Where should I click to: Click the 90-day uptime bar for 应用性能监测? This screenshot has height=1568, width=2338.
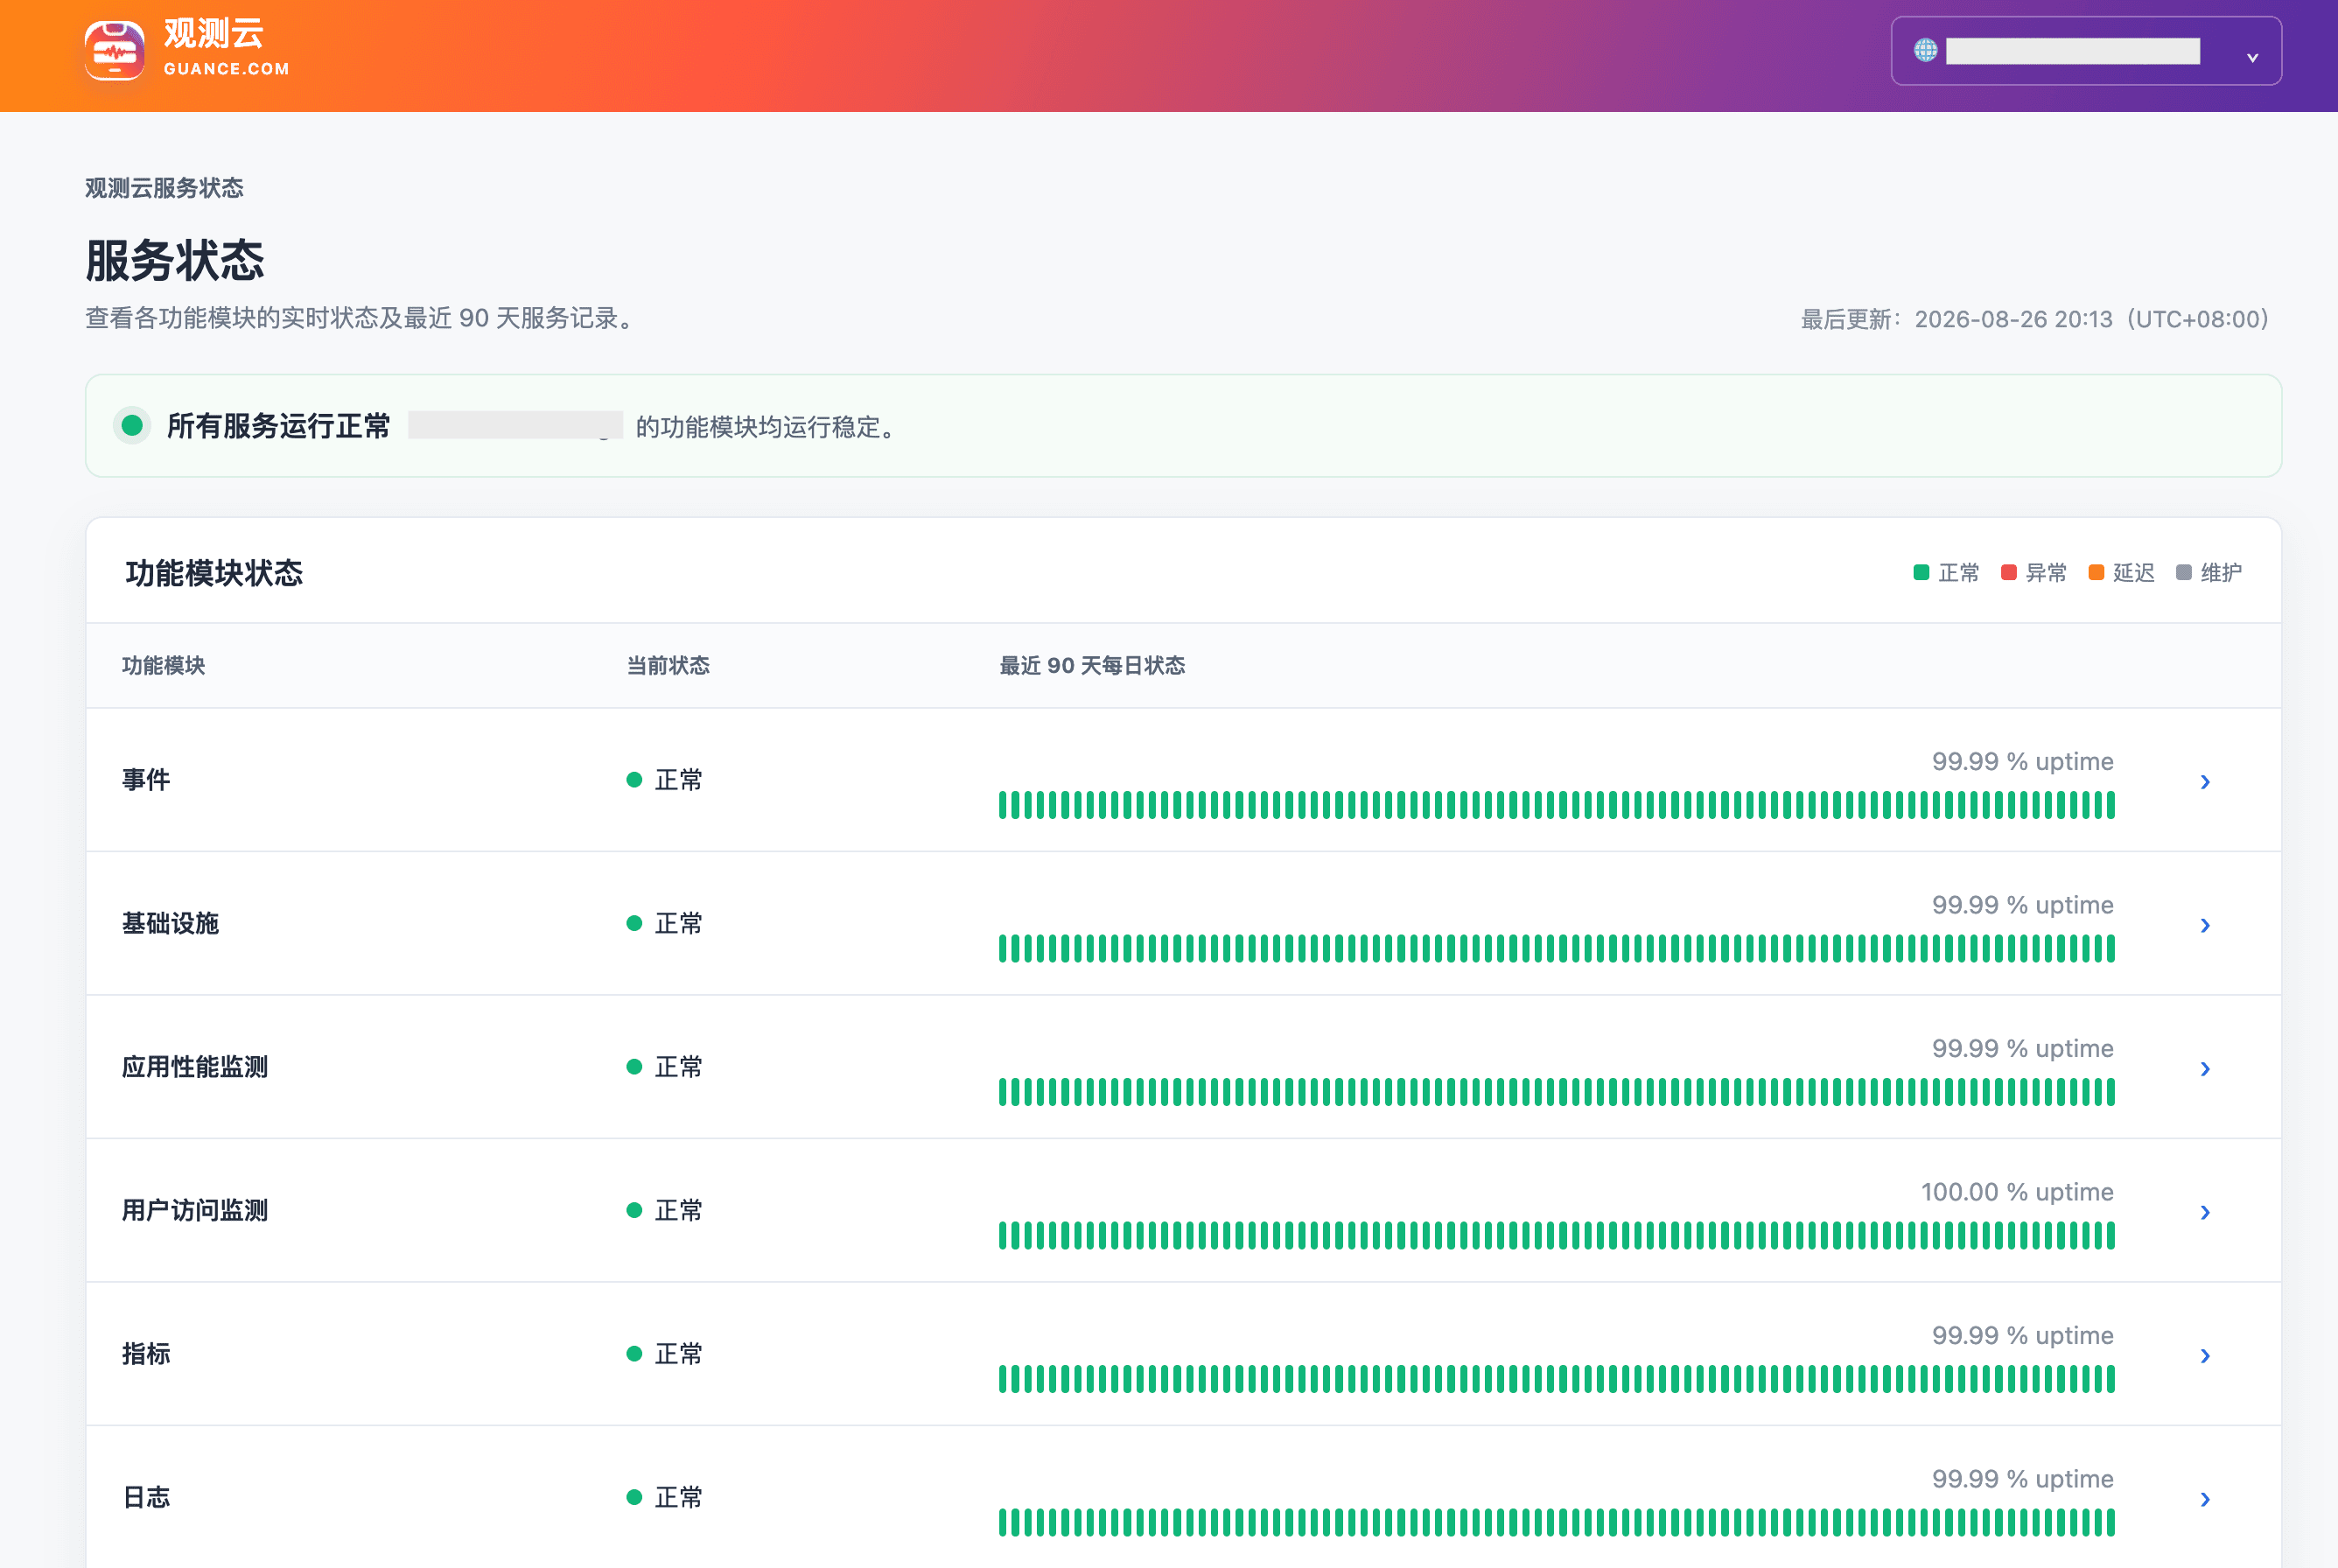1557,1092
